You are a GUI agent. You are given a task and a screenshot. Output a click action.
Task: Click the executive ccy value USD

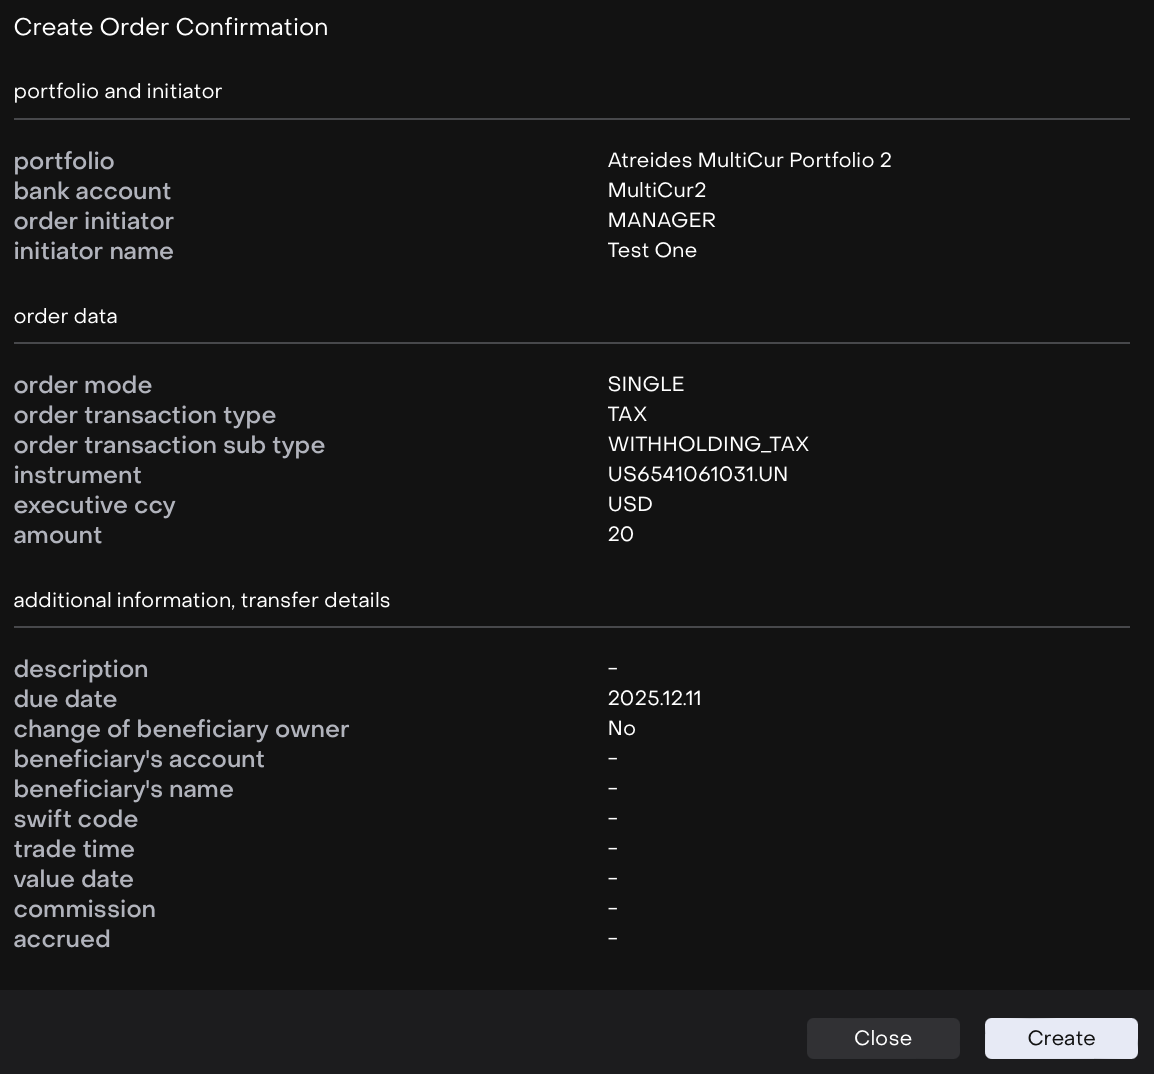[630, 504]
